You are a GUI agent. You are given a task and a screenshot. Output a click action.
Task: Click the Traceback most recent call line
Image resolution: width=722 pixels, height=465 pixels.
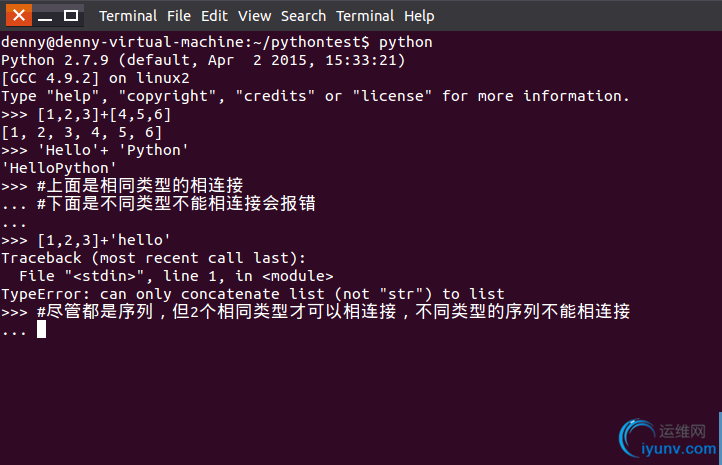pyautogui.click(x=153, y=258)
